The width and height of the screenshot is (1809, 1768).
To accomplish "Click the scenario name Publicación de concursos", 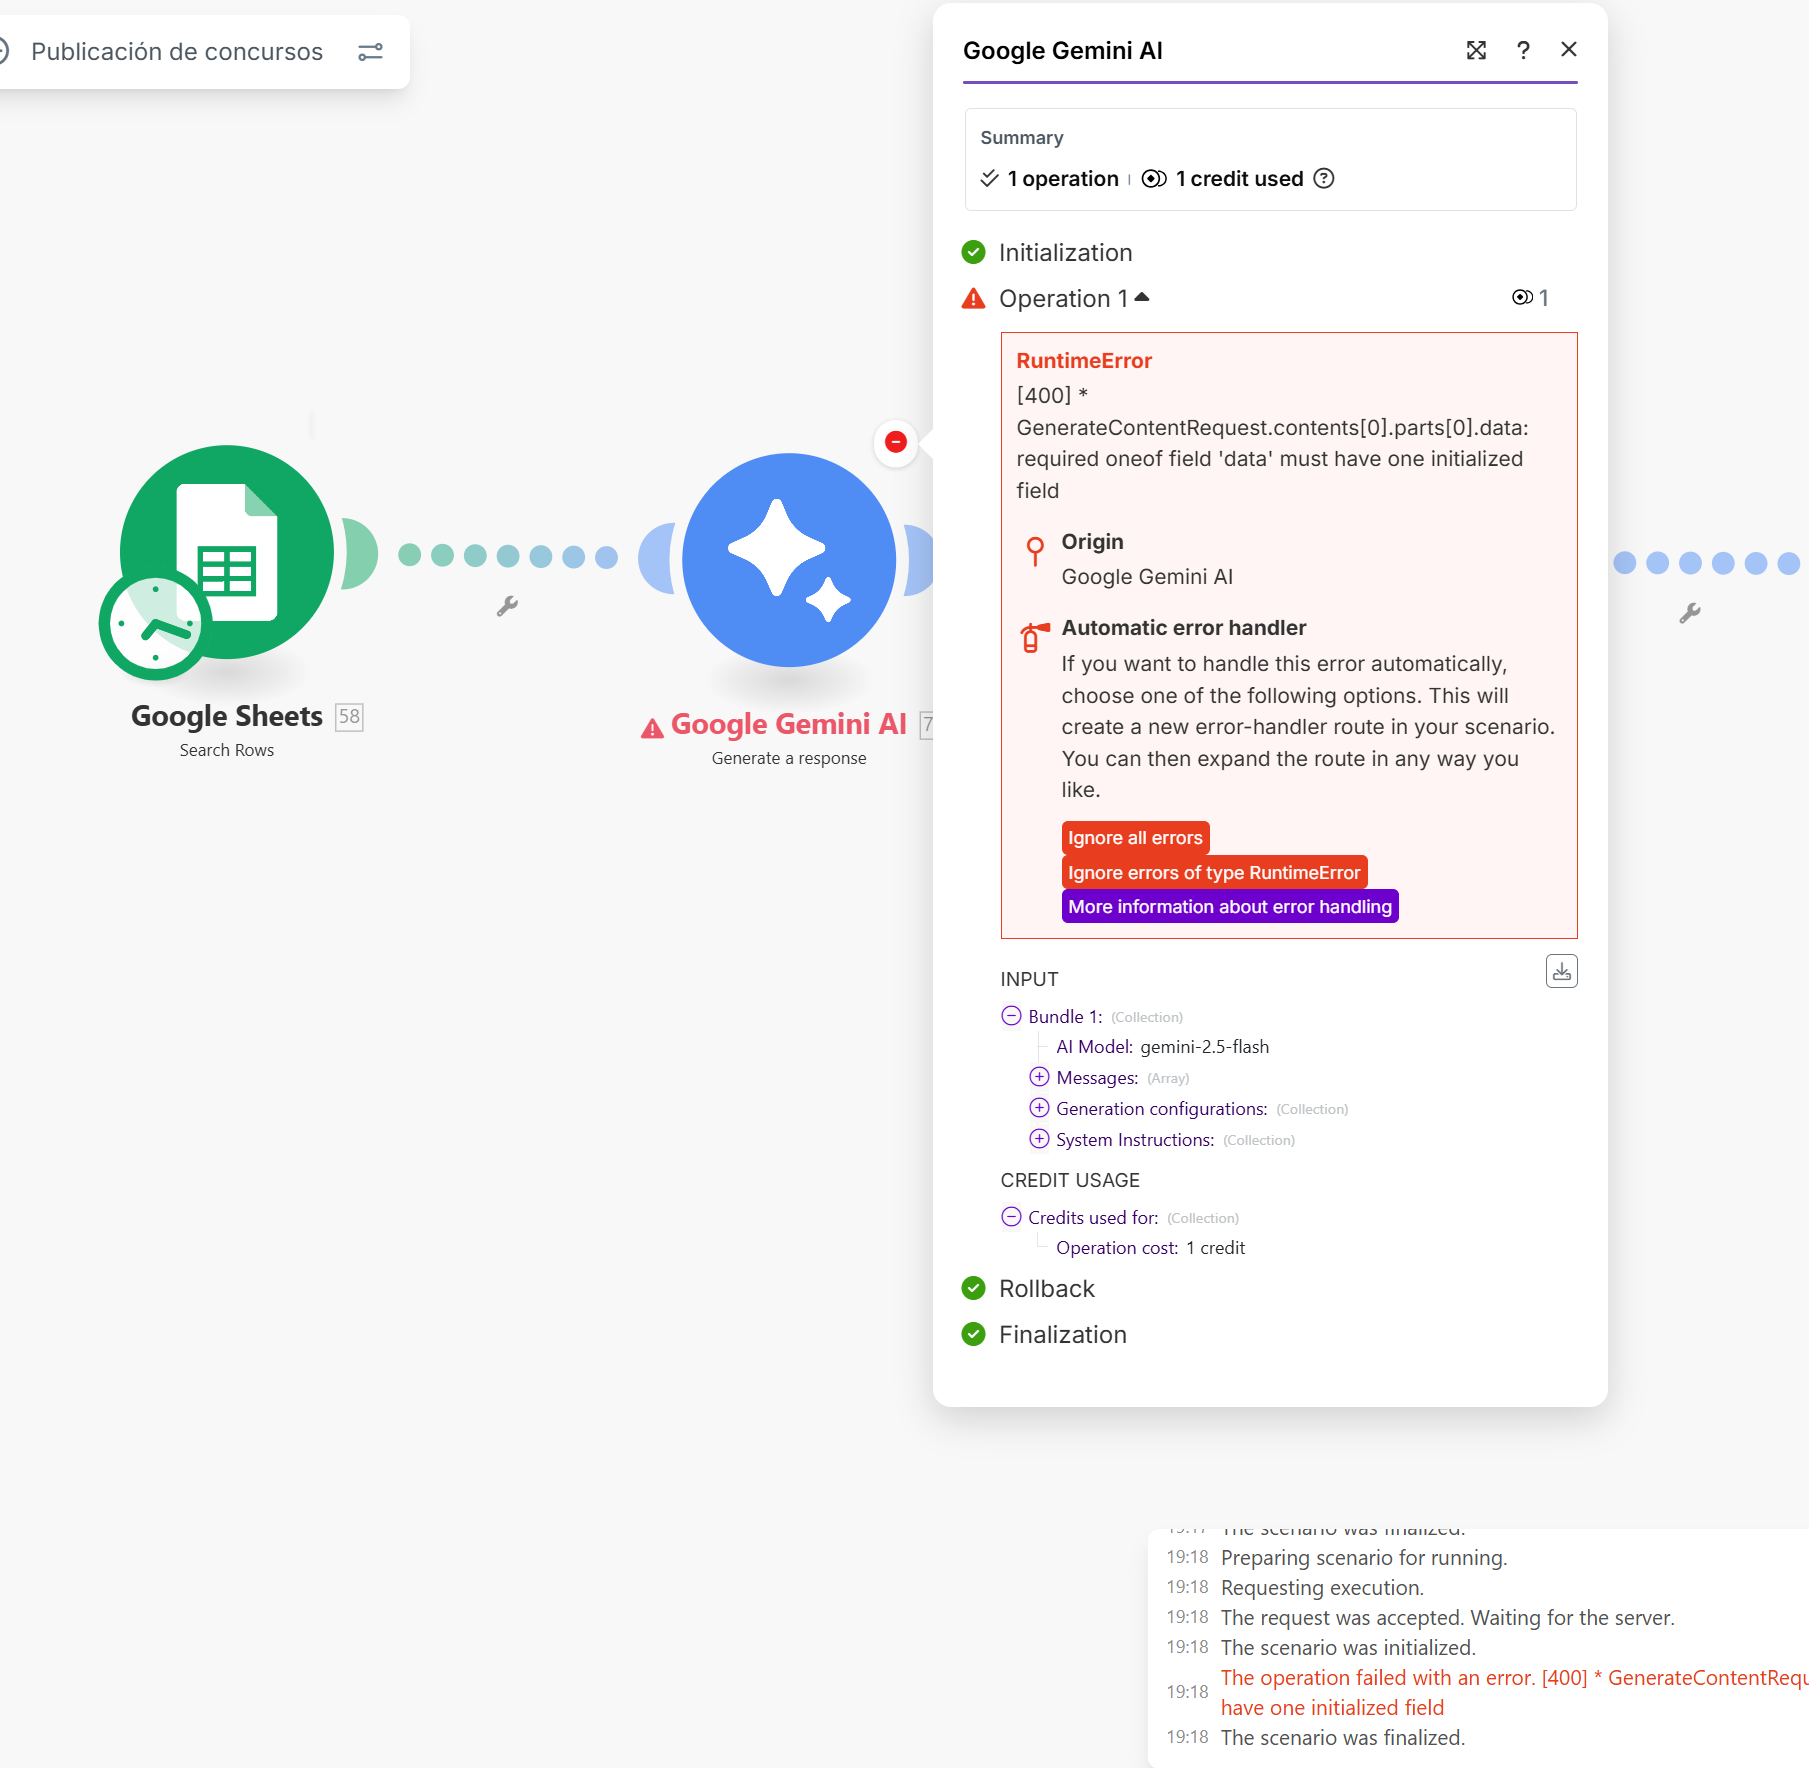I will [177, 52].
